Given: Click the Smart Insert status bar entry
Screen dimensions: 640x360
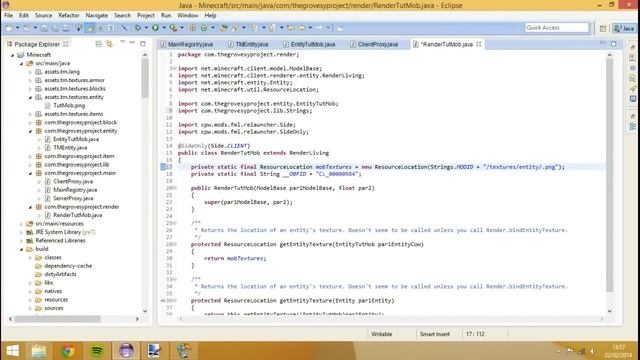Looking at the screenshot, I should [435, 334].
